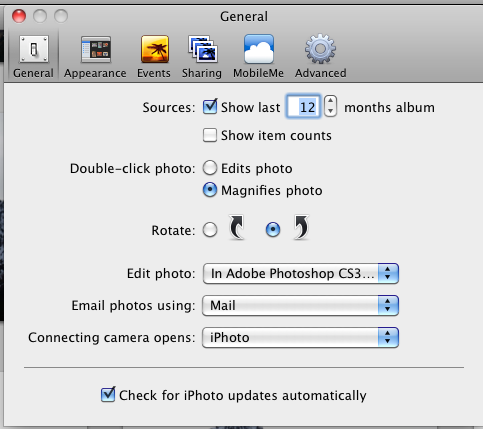Open the Email photos using dropdown
Image resolution: width=483 pixels, height=429 pixels.
300,305
